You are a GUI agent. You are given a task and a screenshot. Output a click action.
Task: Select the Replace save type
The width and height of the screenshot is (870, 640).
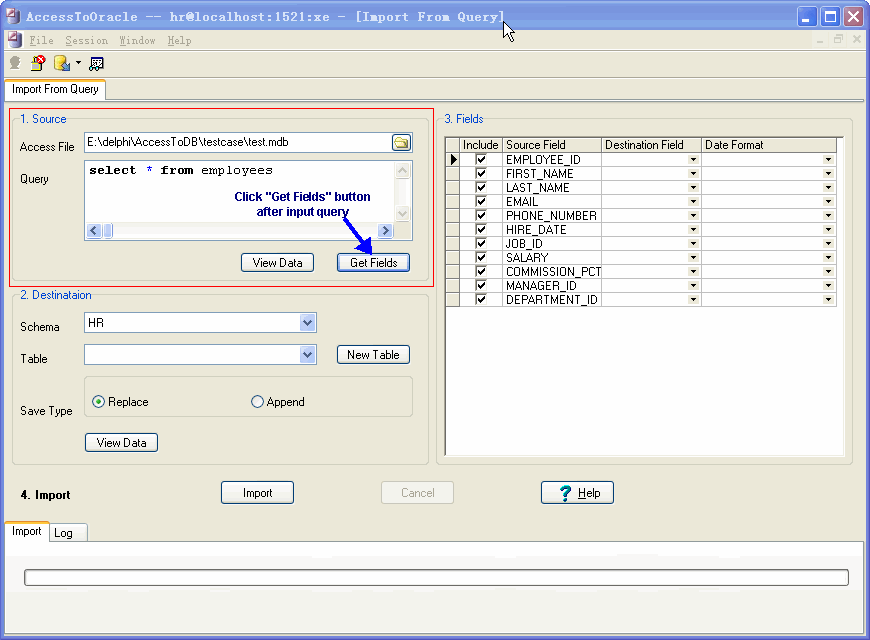click(120, 402)
